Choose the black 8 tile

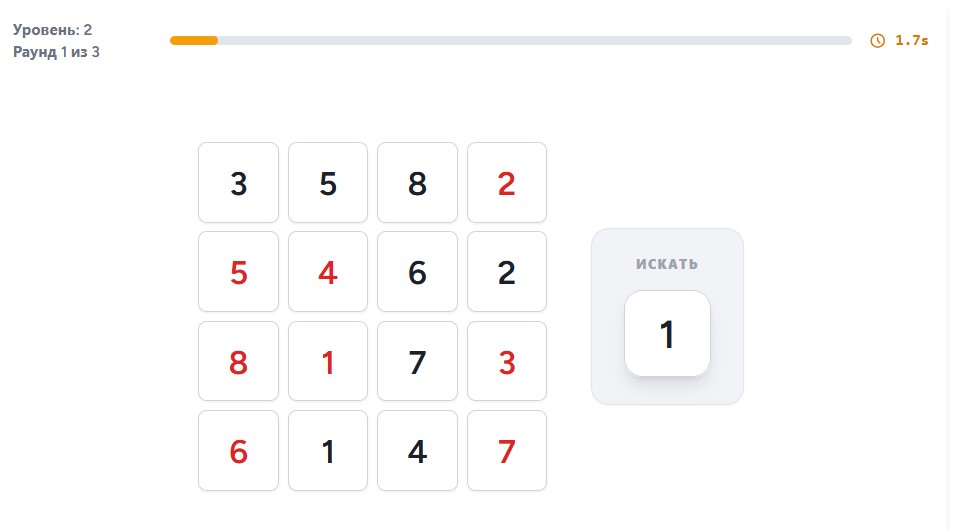417,183
